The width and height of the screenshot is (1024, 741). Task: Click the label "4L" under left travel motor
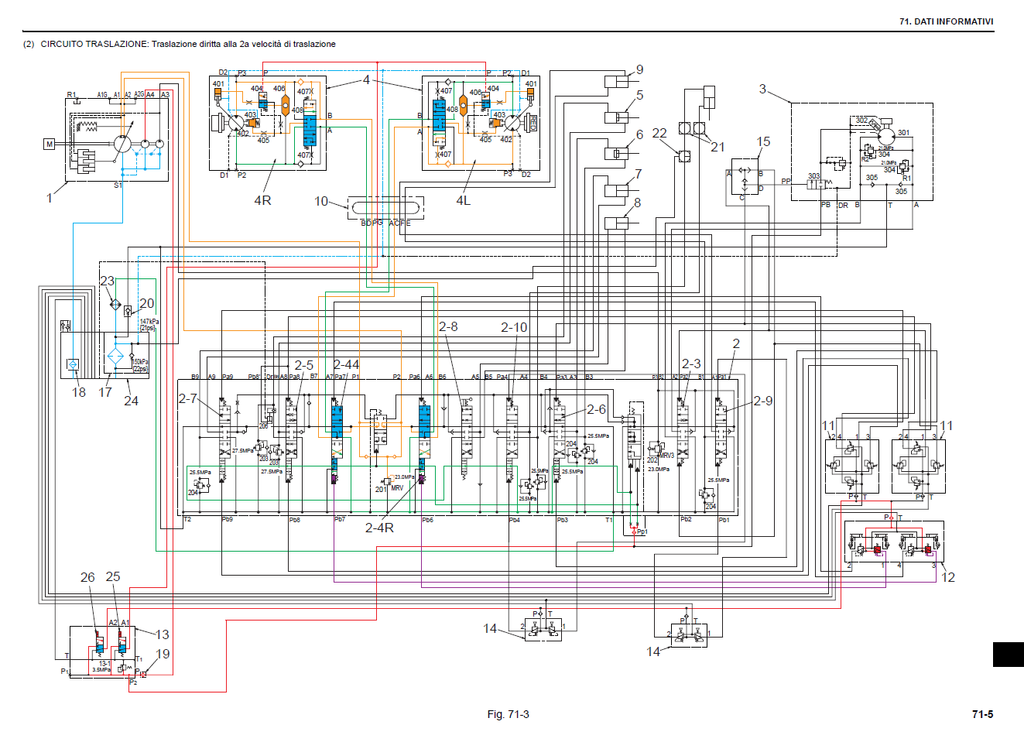[463, 201]
